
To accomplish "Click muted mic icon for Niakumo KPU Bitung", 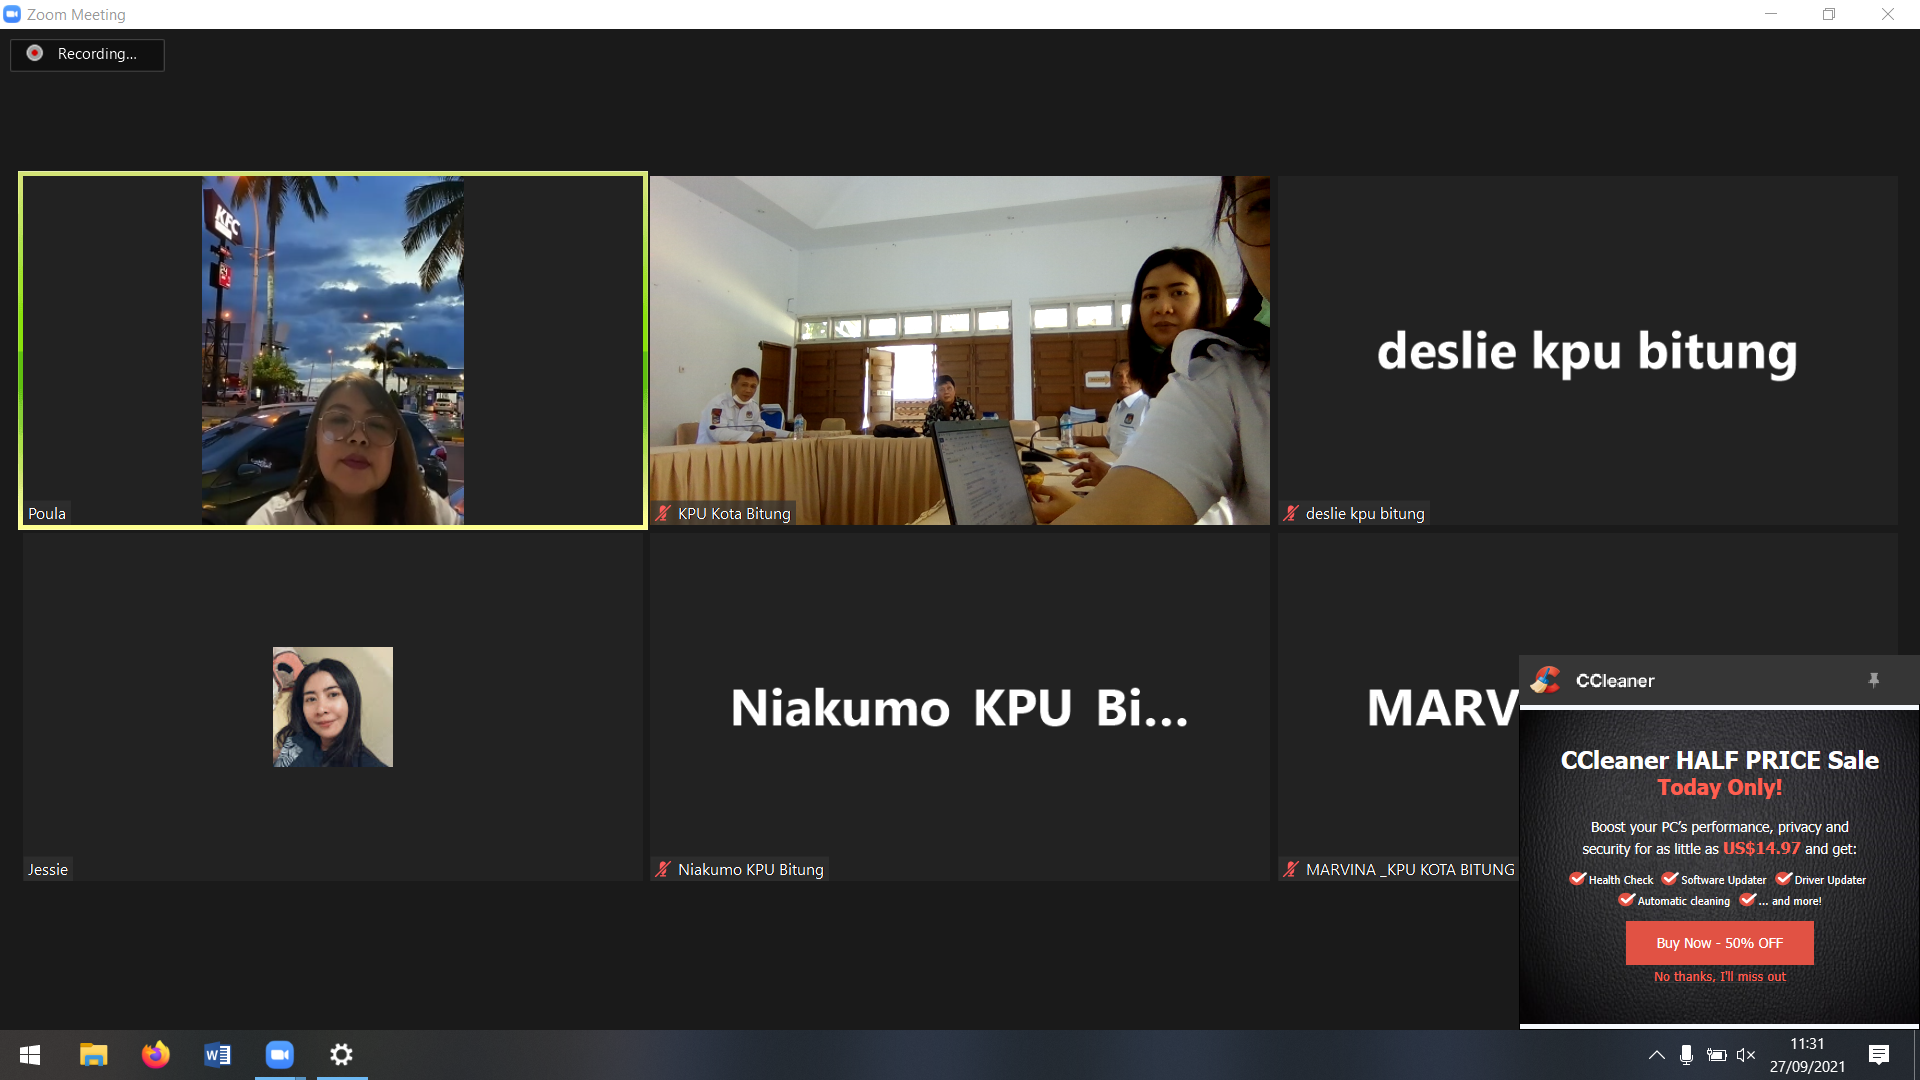I will point(663,869).
